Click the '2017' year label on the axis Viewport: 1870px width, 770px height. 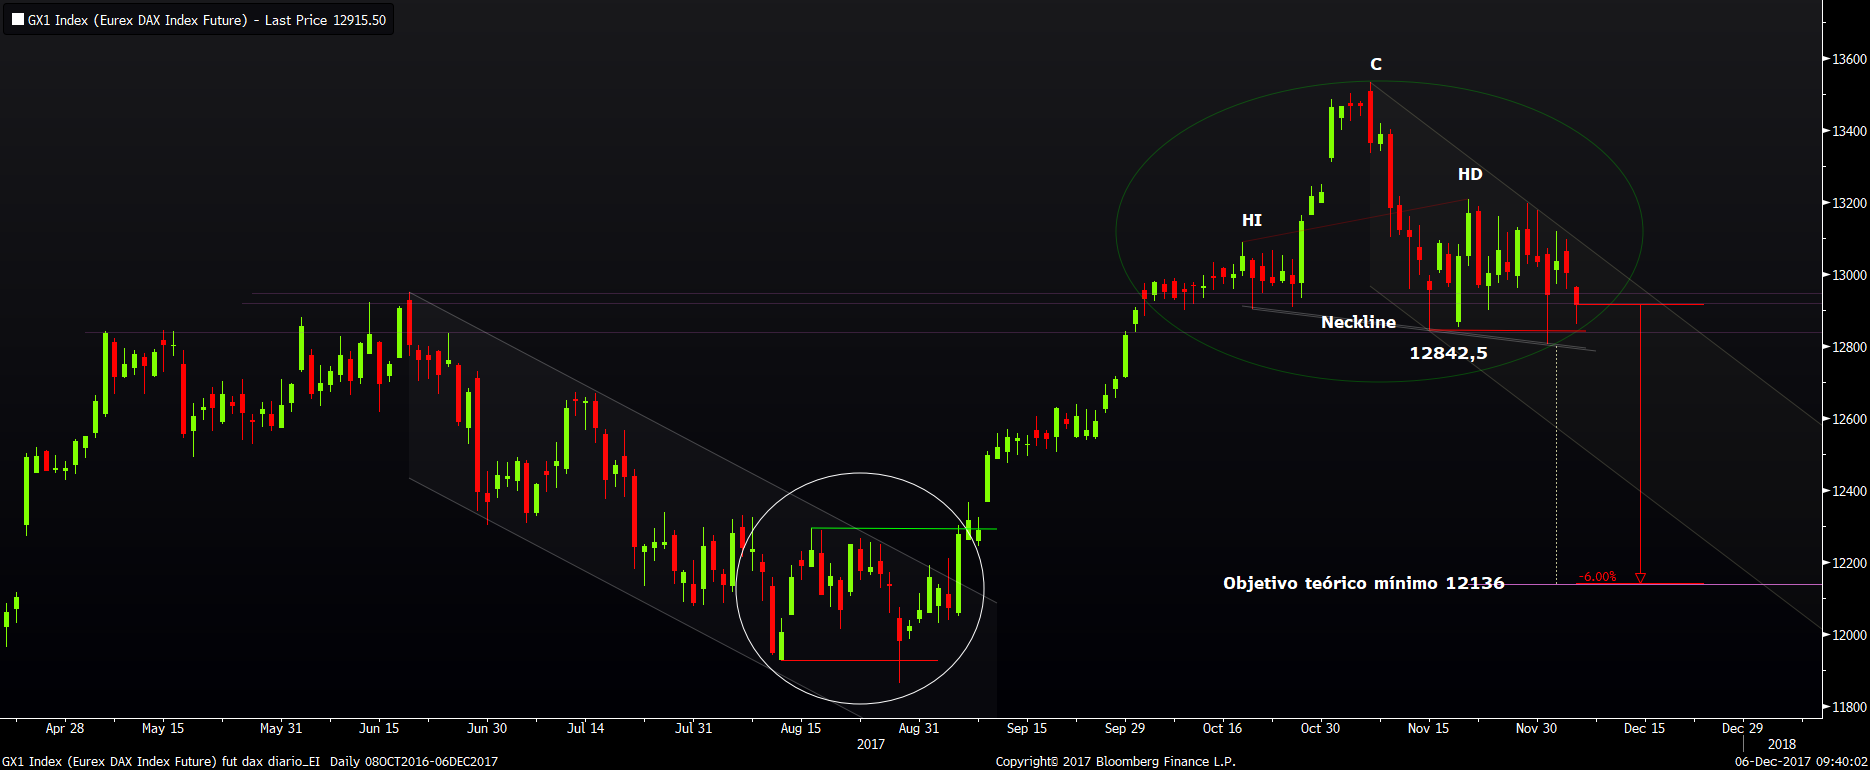click(871, 744)
